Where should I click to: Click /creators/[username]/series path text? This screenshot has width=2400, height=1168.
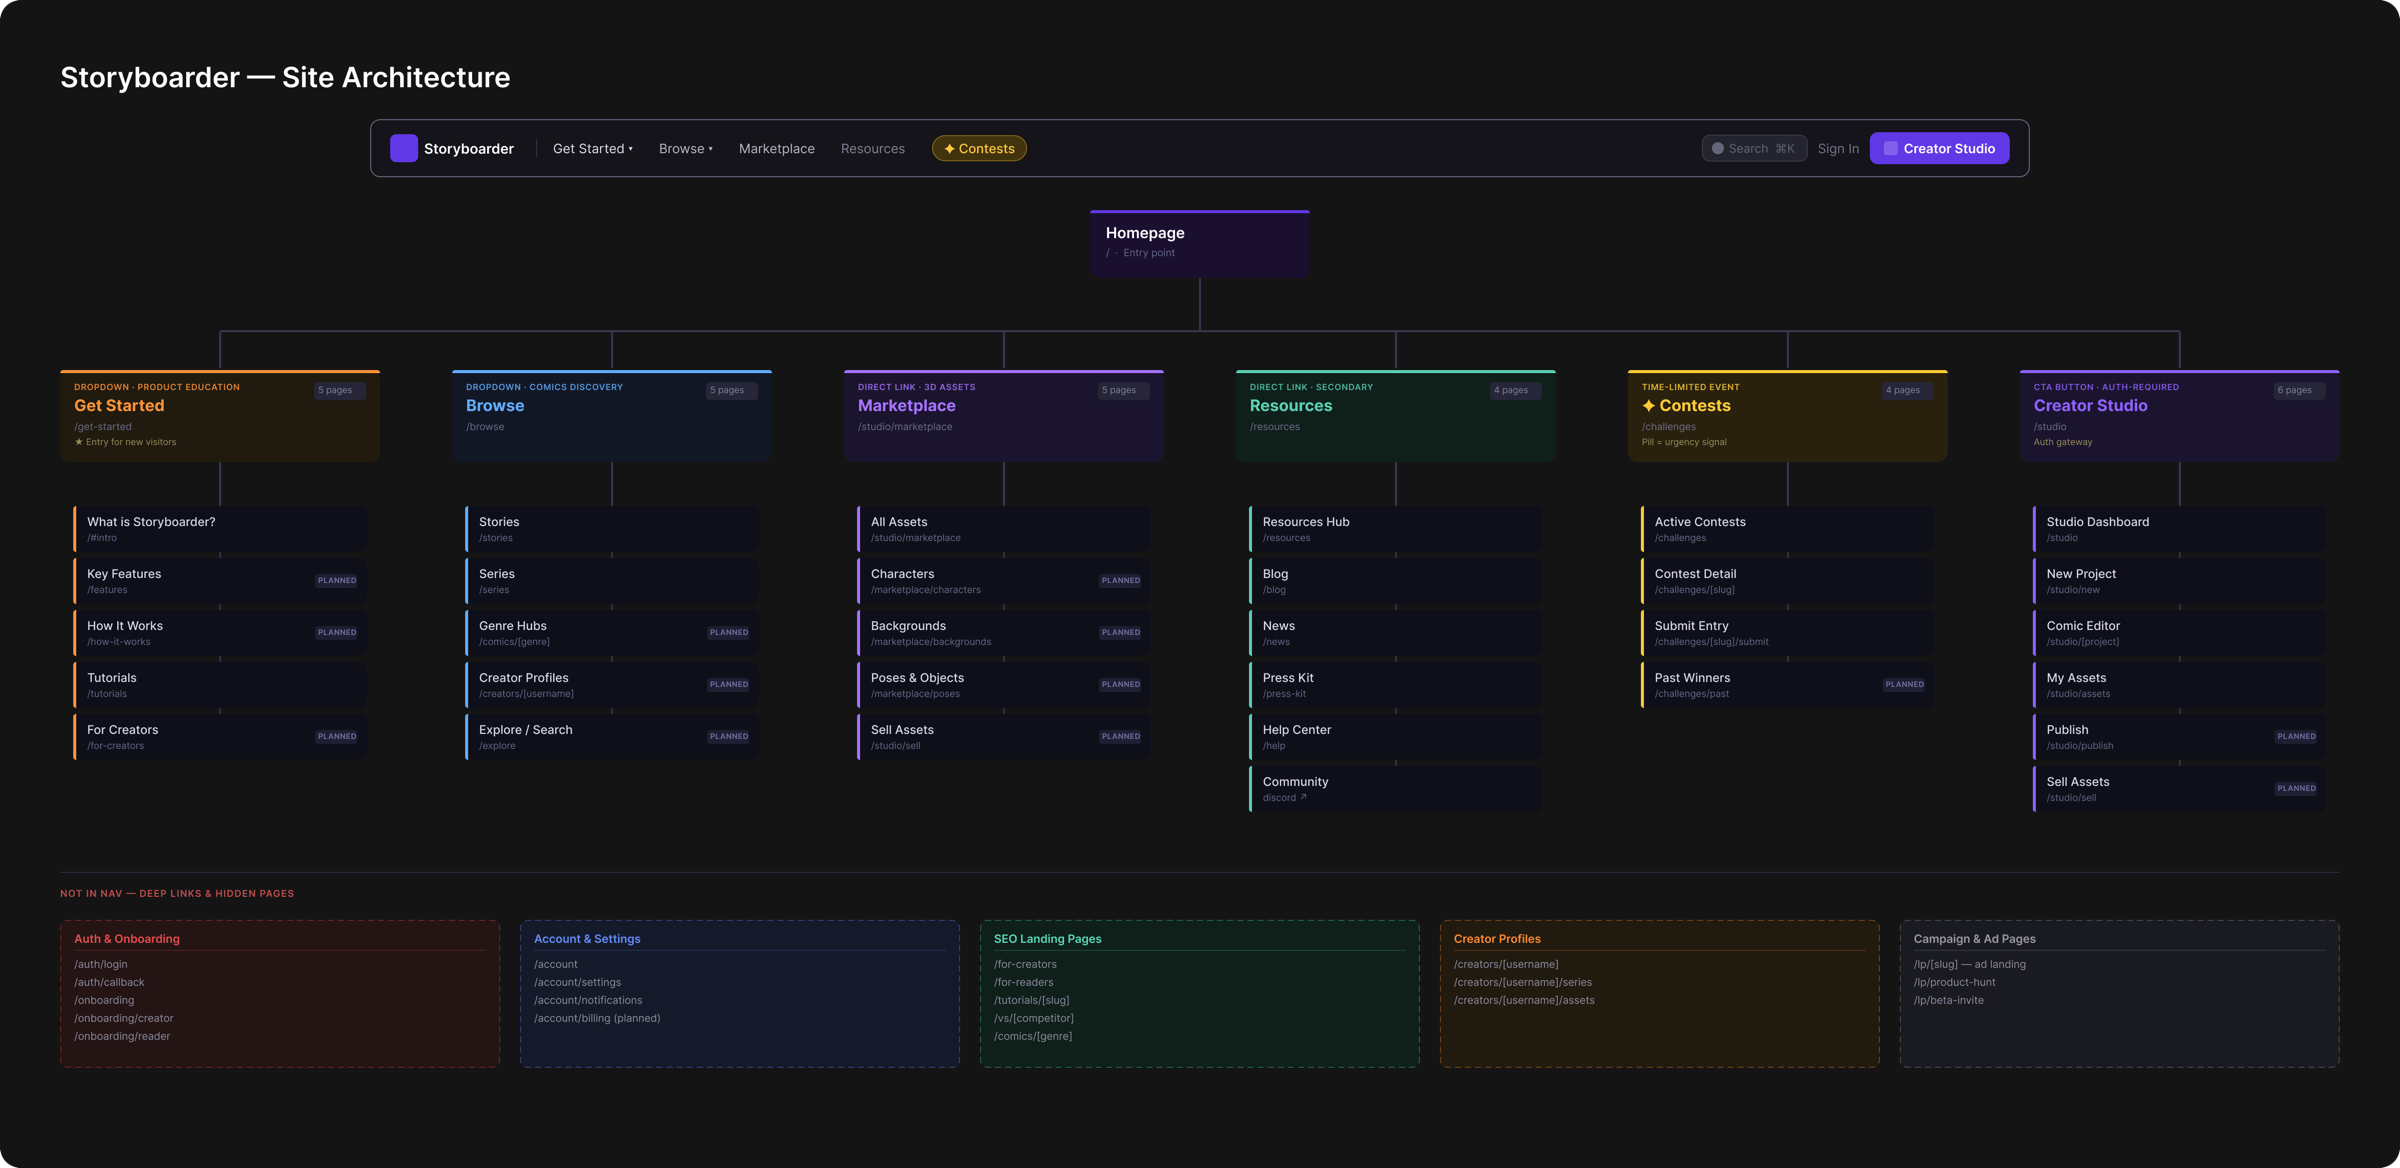tap(1523, 982)
